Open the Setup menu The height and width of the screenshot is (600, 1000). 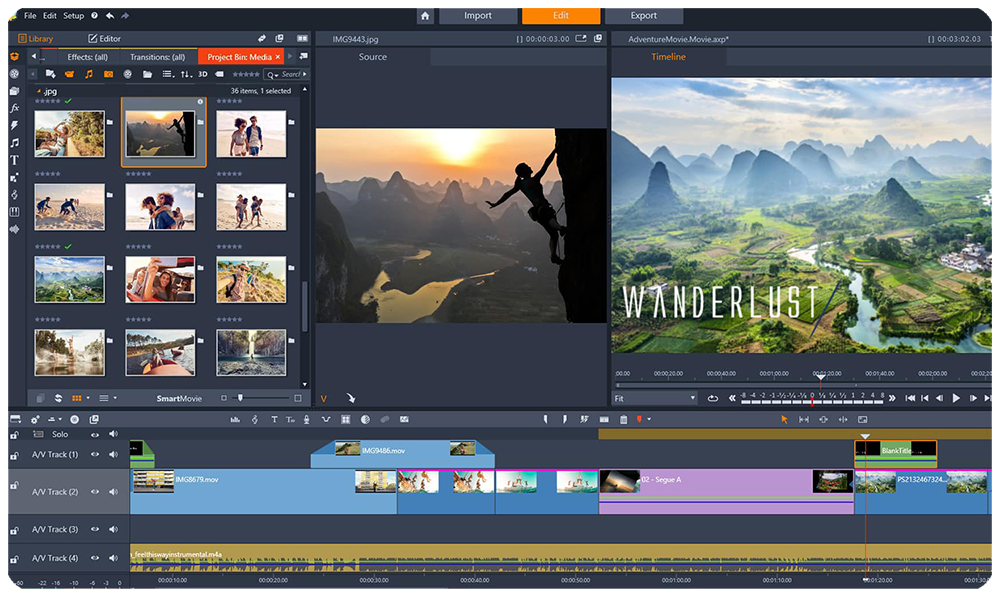(74, 16)
